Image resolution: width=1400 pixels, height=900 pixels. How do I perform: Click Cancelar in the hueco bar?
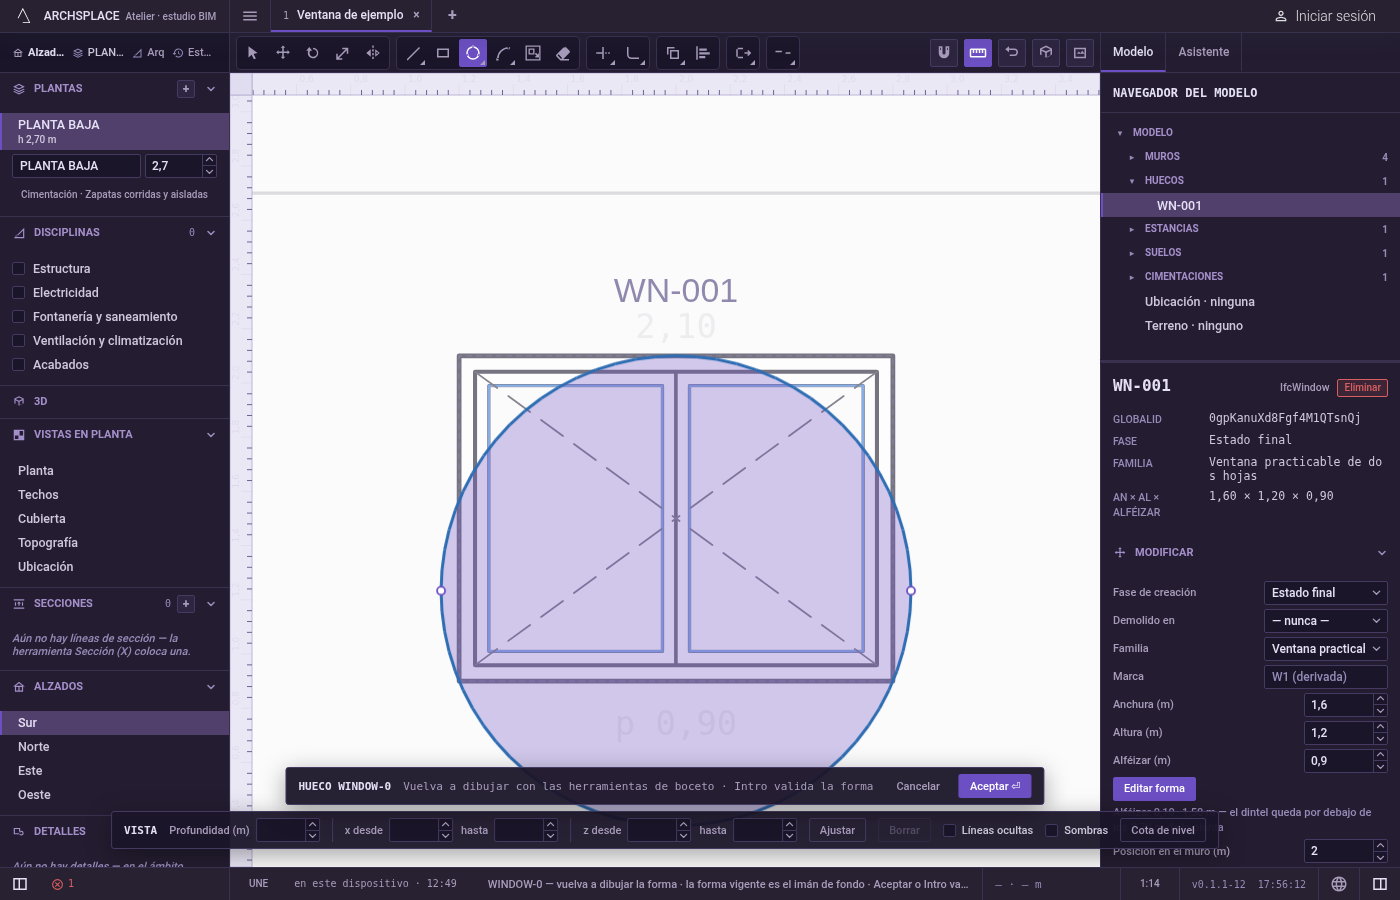[x=918, y=786]
